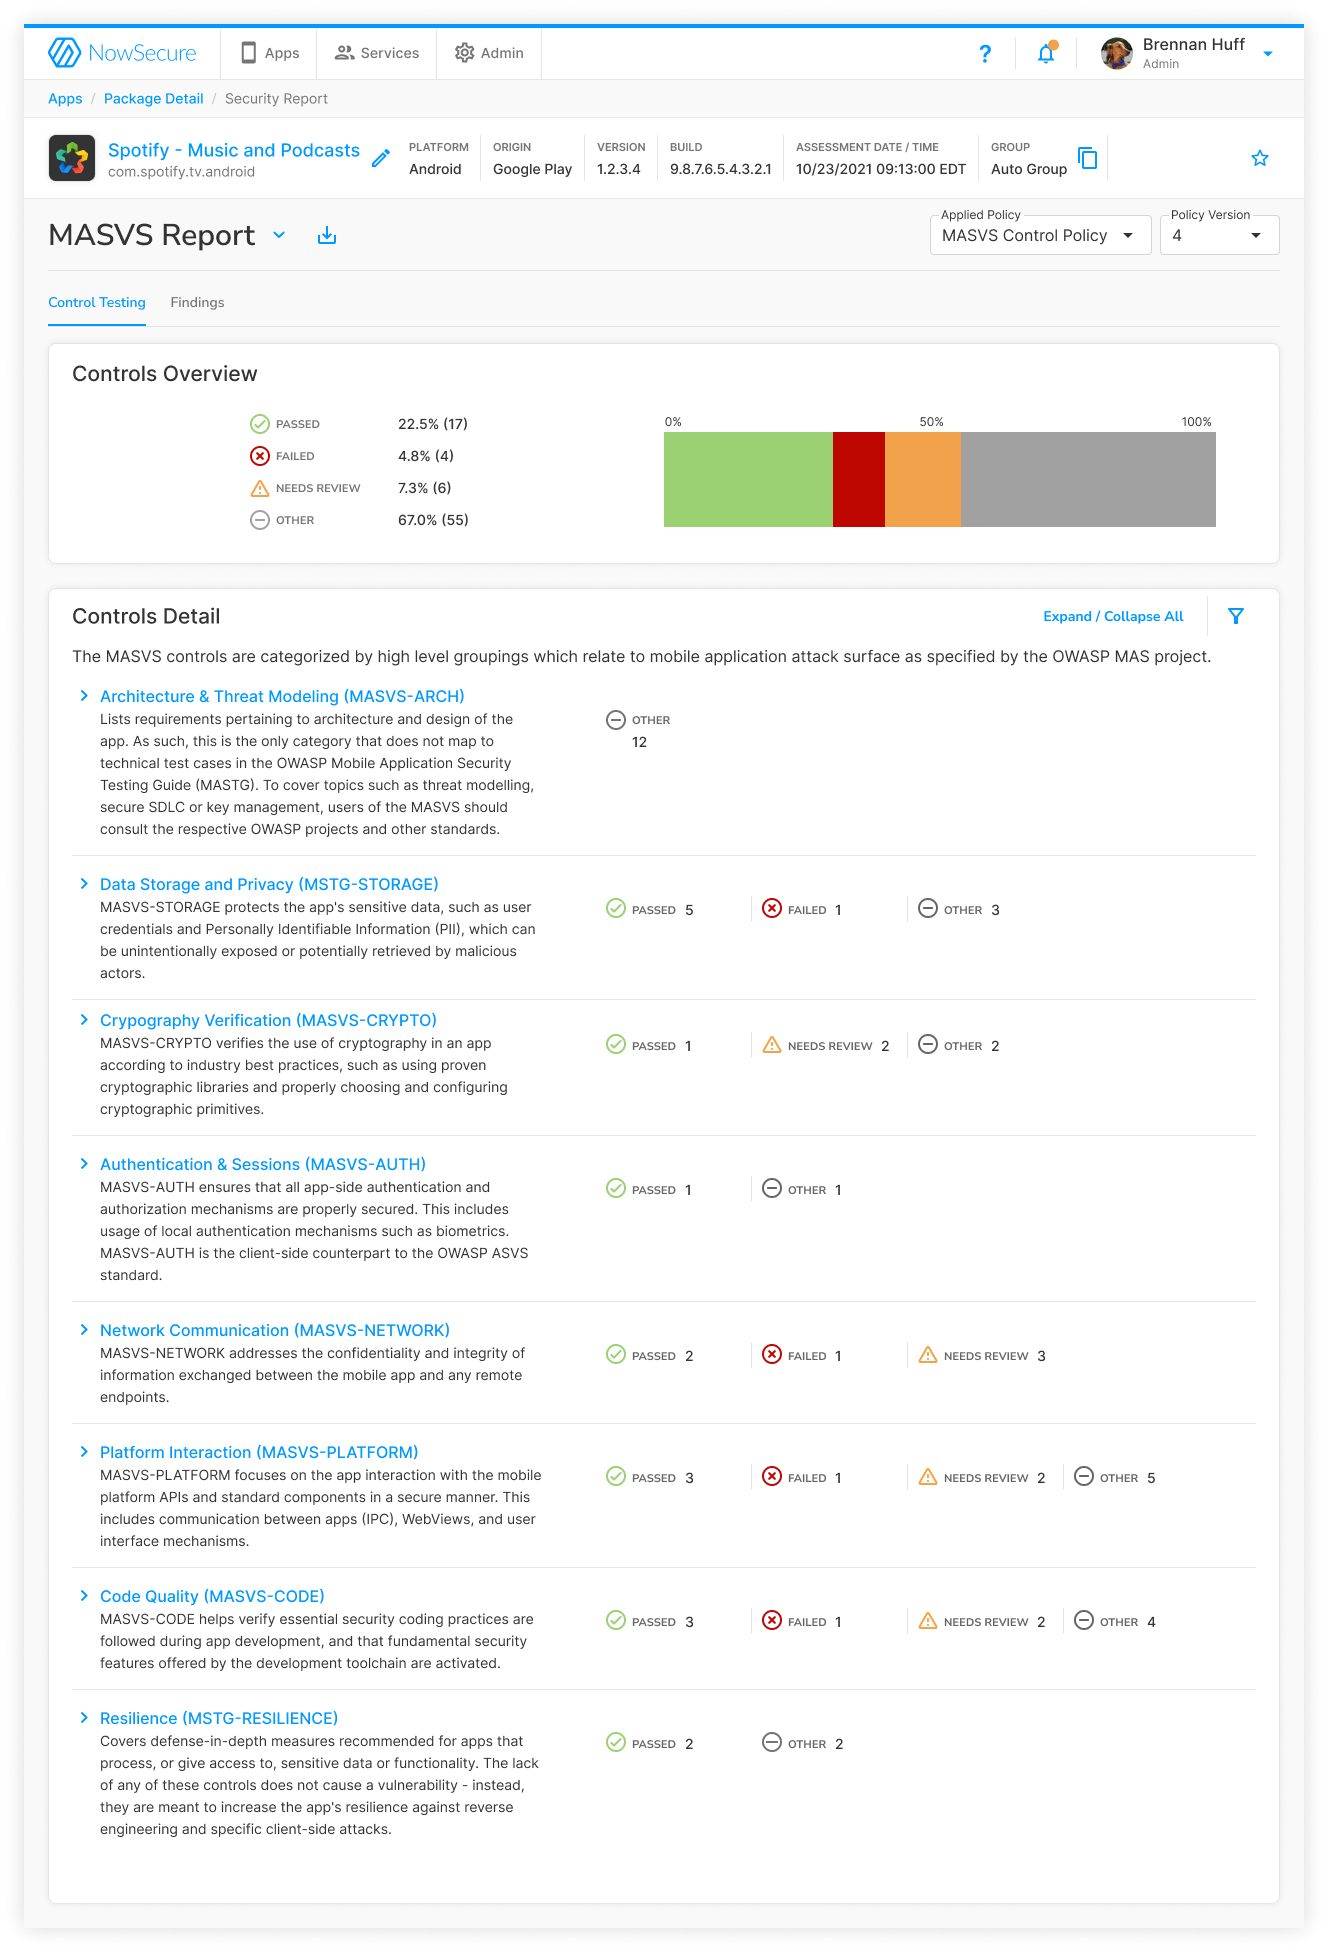This screenshot has height=1952, width=1328.
Task: Click Brennan Huff's avatar photo
Action: [x=1116, y=53]
